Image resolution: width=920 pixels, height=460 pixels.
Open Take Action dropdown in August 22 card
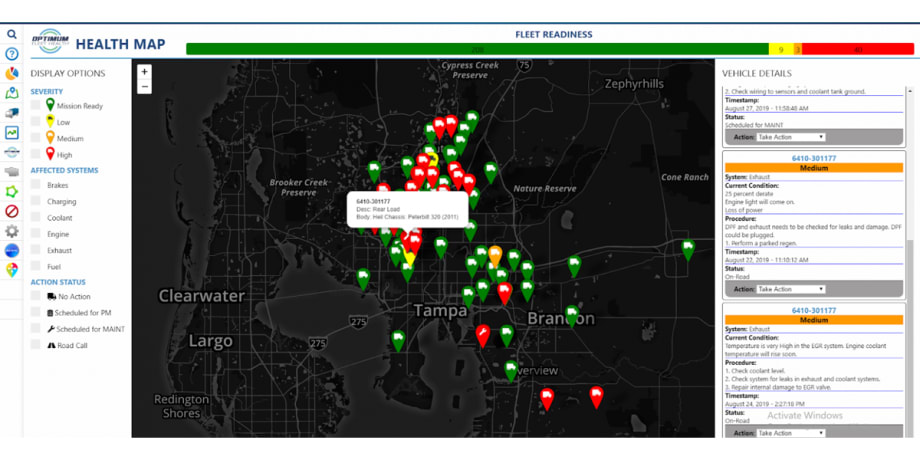click(x=790, y=289)
